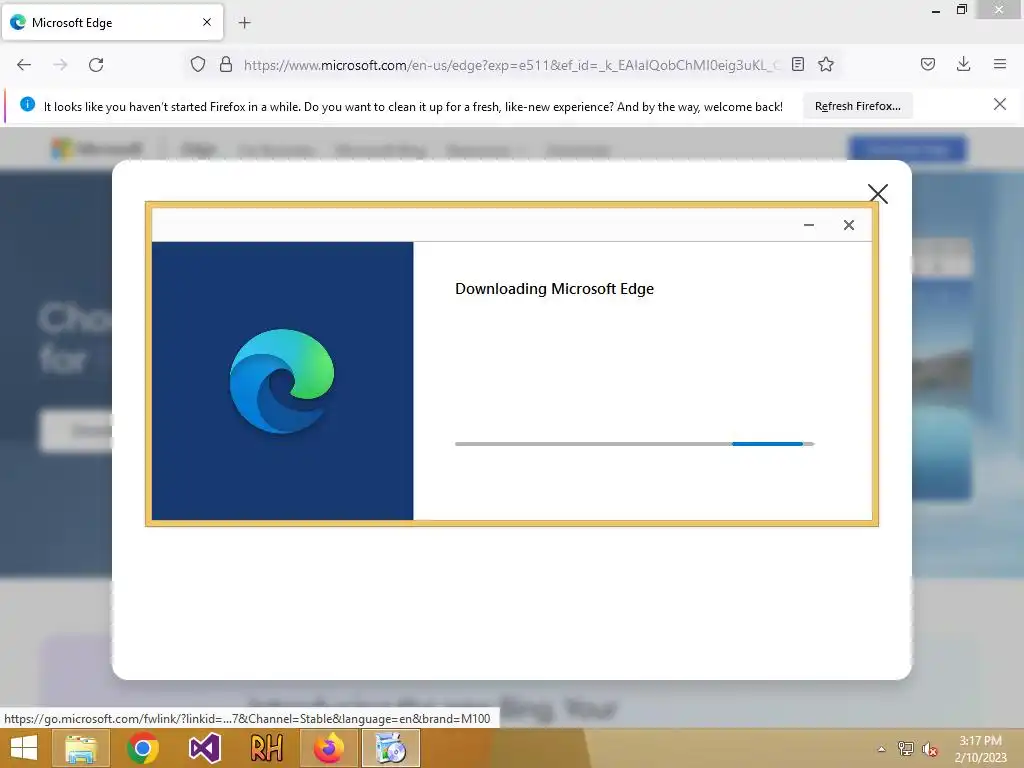The height and width of the screenshot is (768, 1024).
Task: Close the Microsoft Edge tab
Action: click(x=207, y=22)
